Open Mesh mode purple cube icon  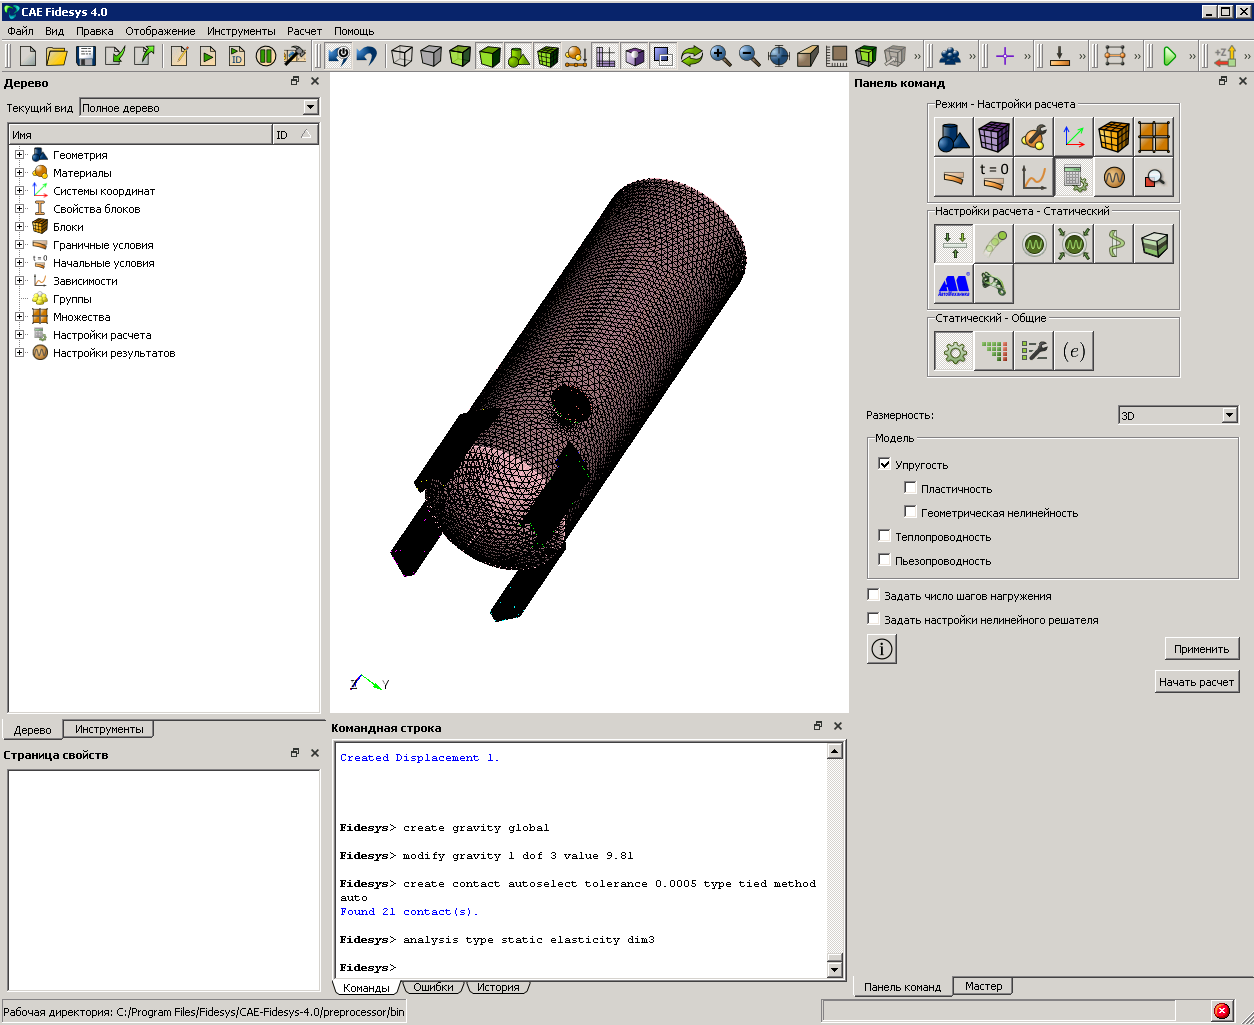994,137
